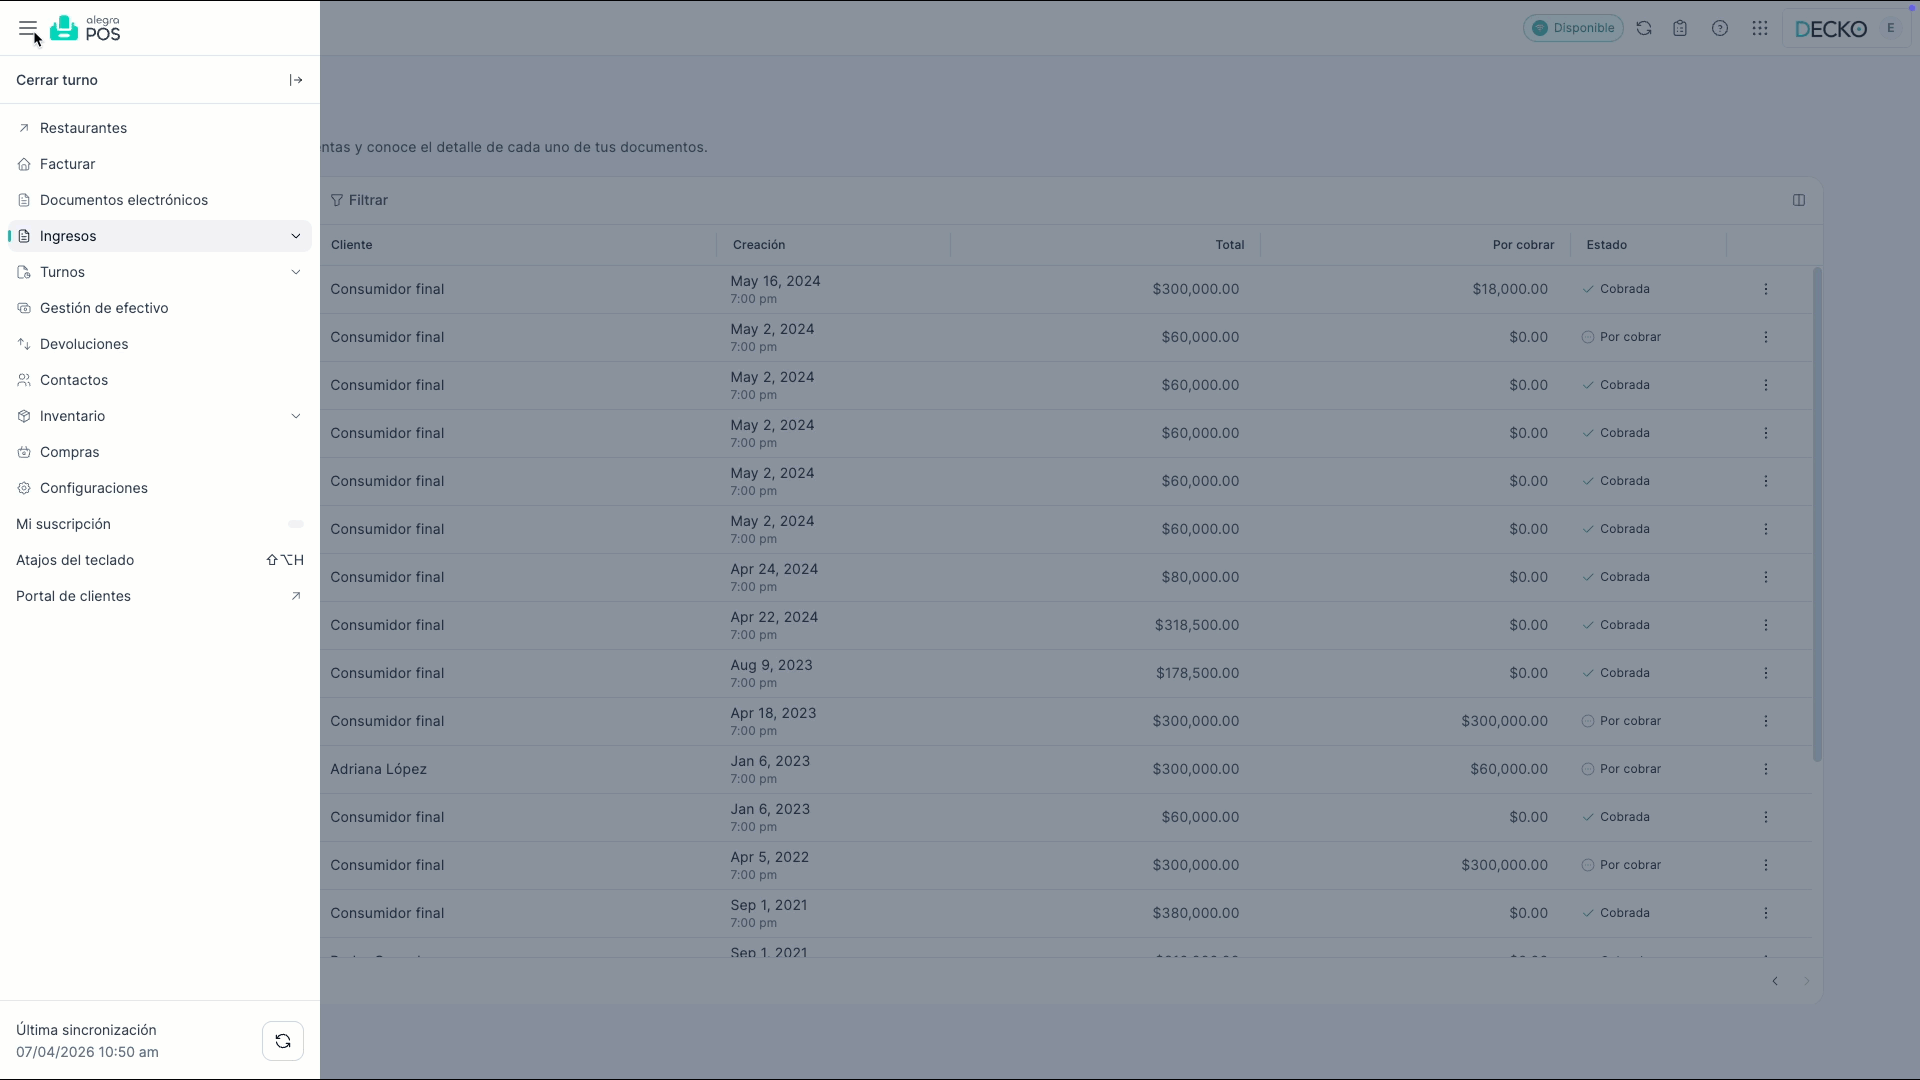This screenshot has width=1920, height=1080.
Task: Click the Cerrar turno exit icon
Action: pos(296,80)
